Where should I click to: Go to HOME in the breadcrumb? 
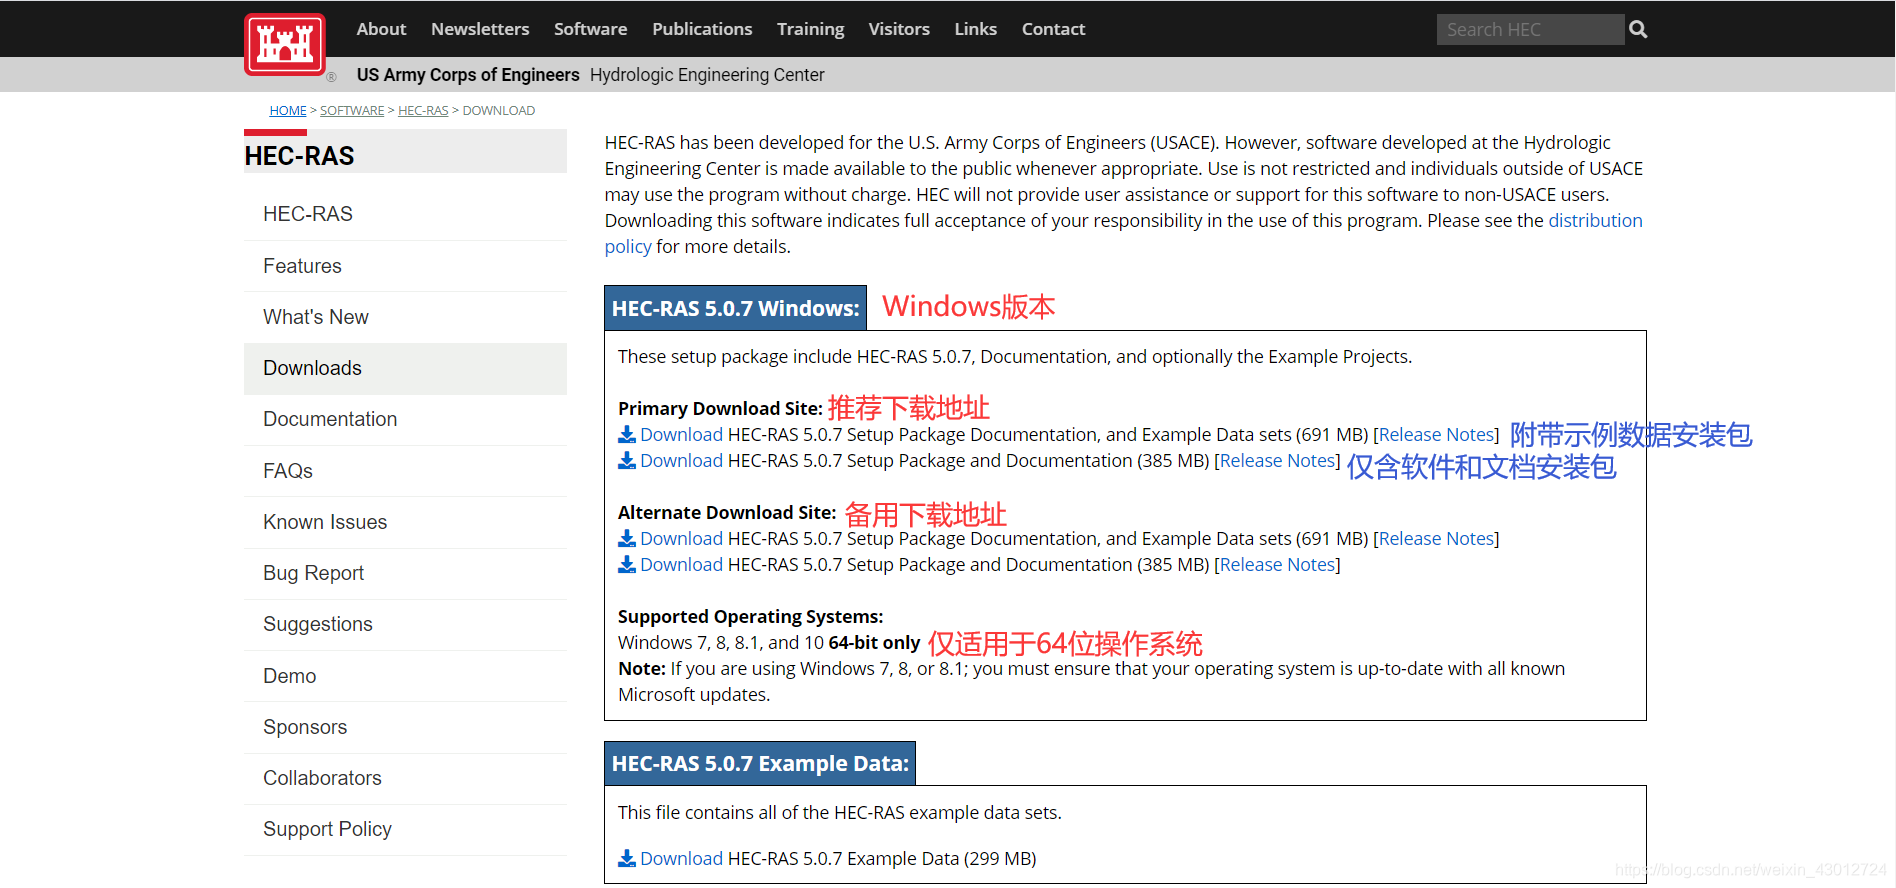[x=288, y=111]
